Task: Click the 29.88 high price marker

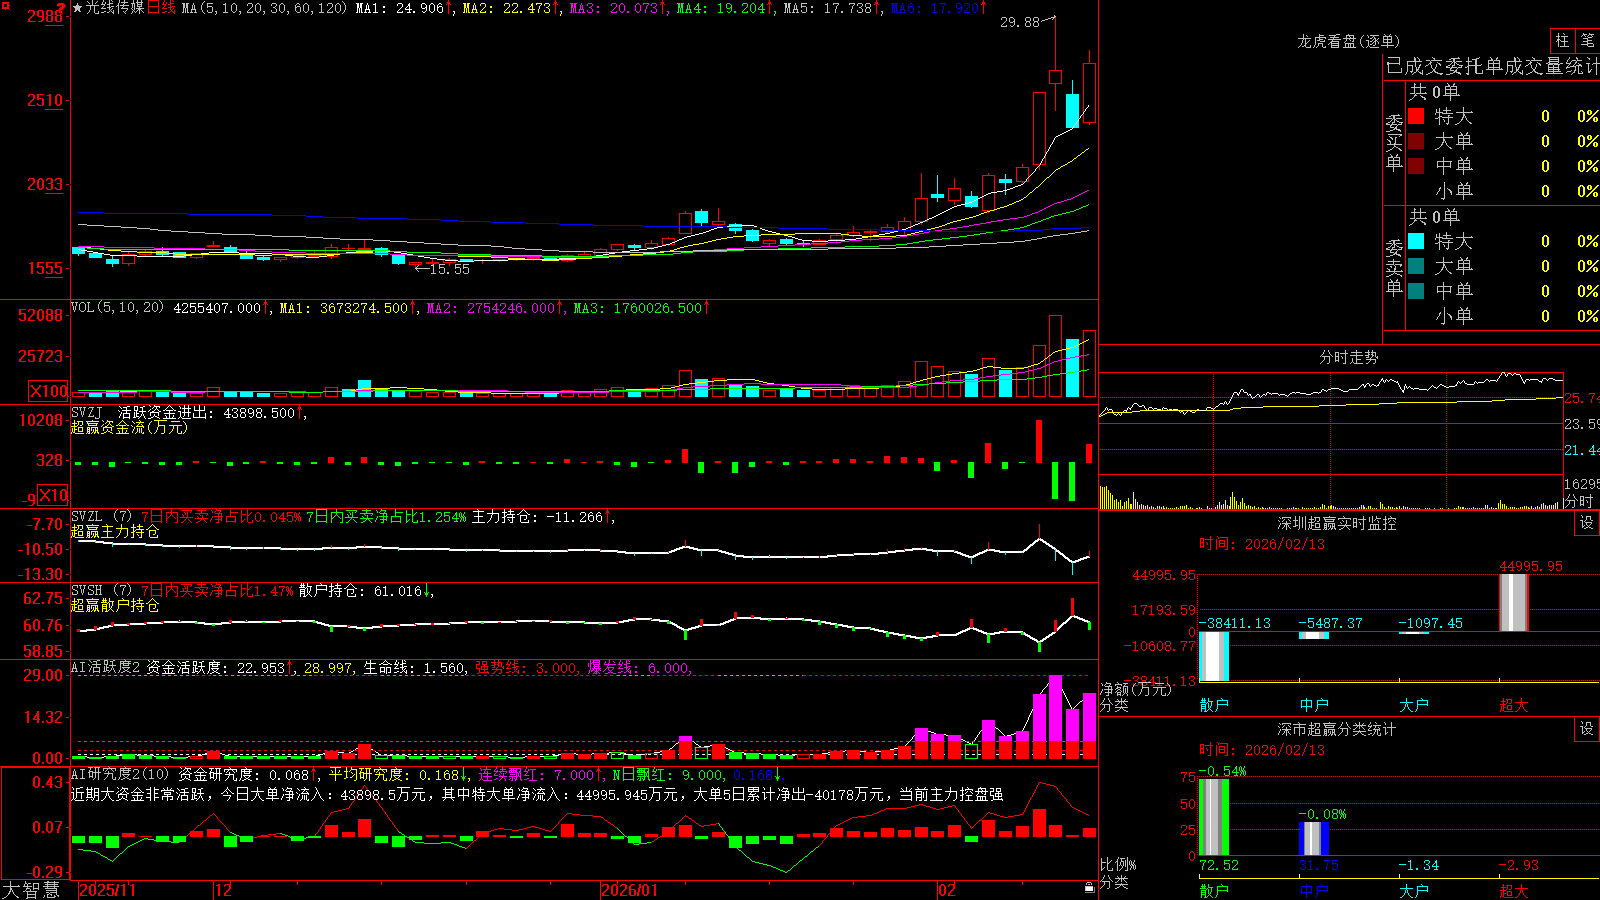Action: (1020, 22)
